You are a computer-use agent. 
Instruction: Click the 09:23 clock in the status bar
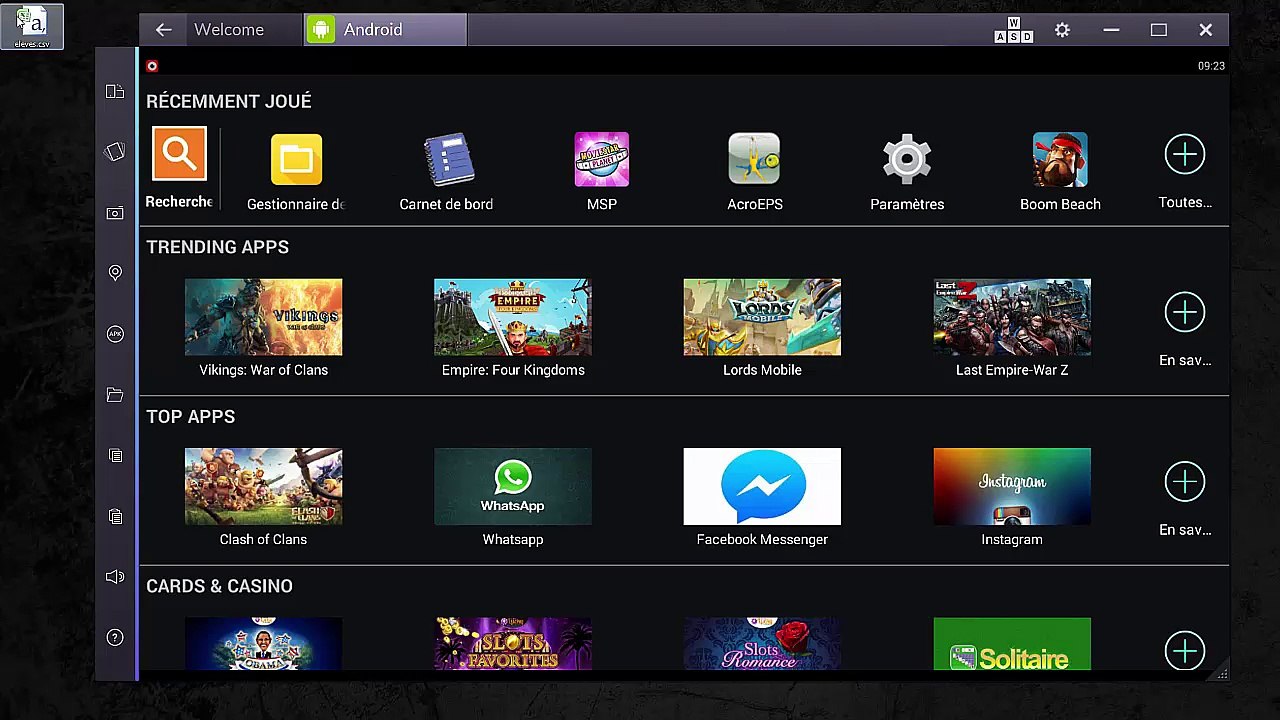tap(1211, 66)
